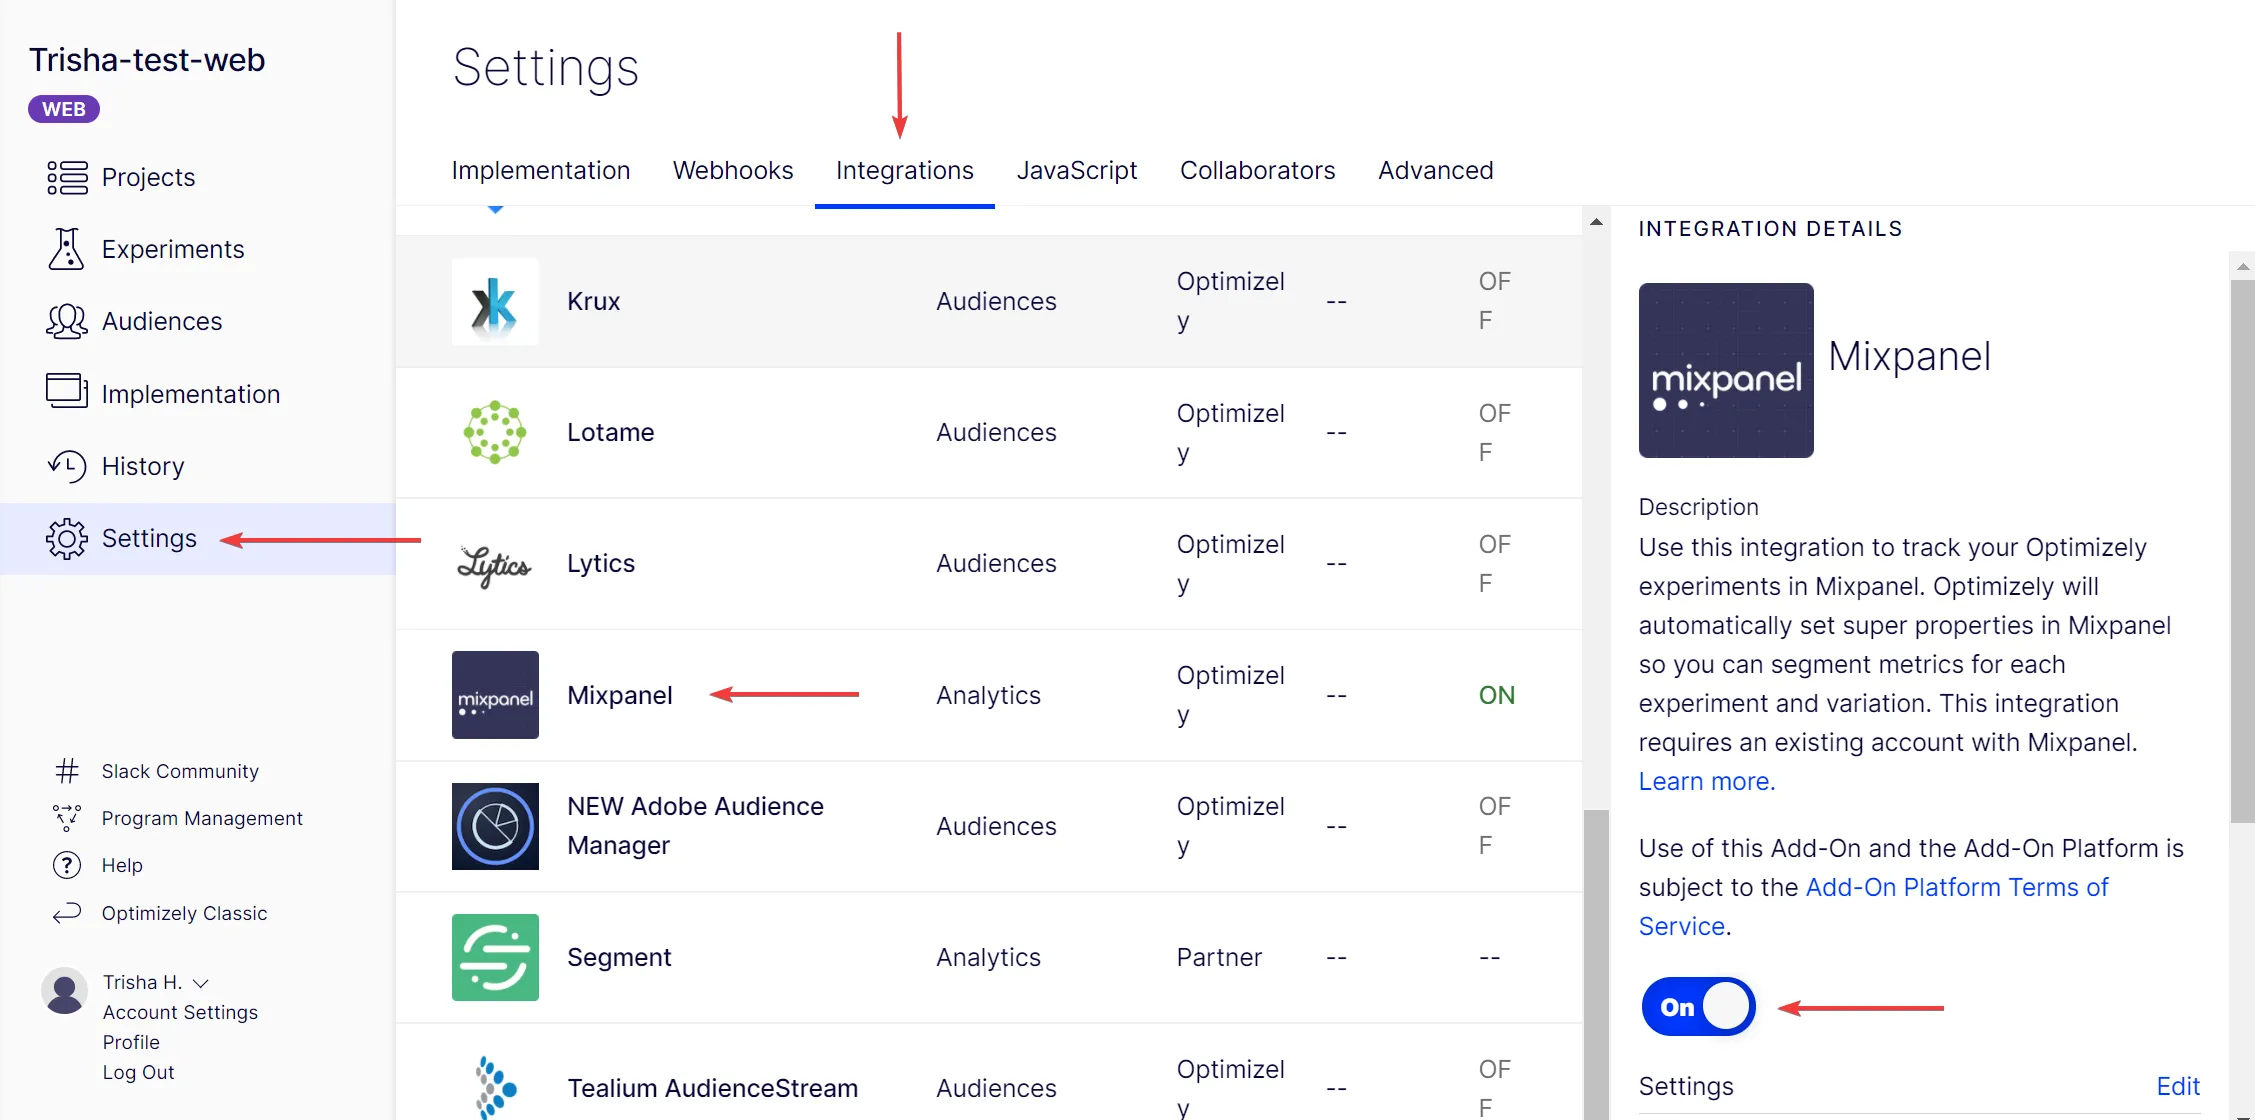Click the Implementation window icon

tap(67, 391)
